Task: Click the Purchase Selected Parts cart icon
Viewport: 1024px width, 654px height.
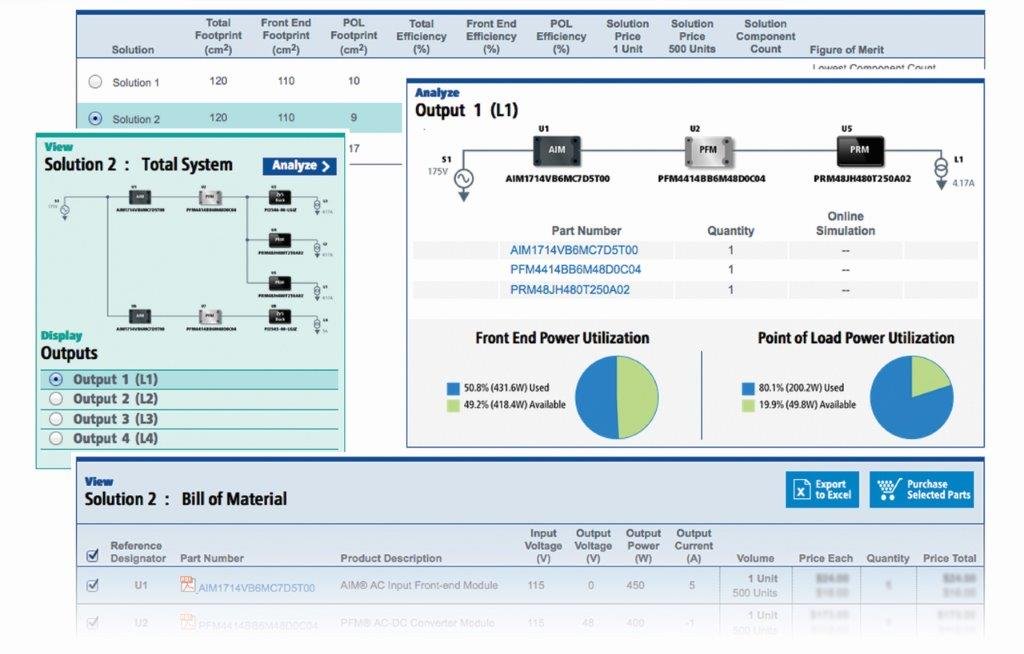Action: [888, 489]
